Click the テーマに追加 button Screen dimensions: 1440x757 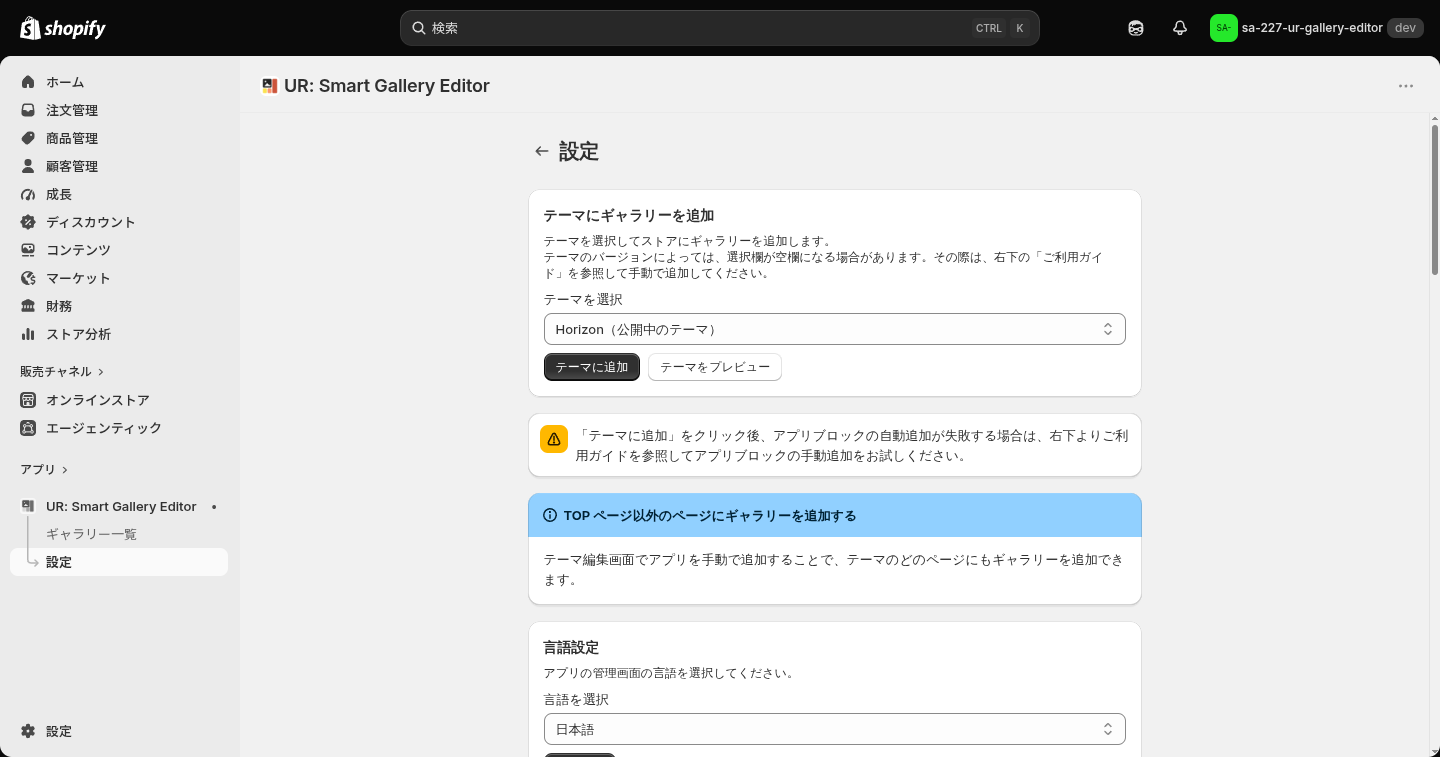(x=592, y=367)
